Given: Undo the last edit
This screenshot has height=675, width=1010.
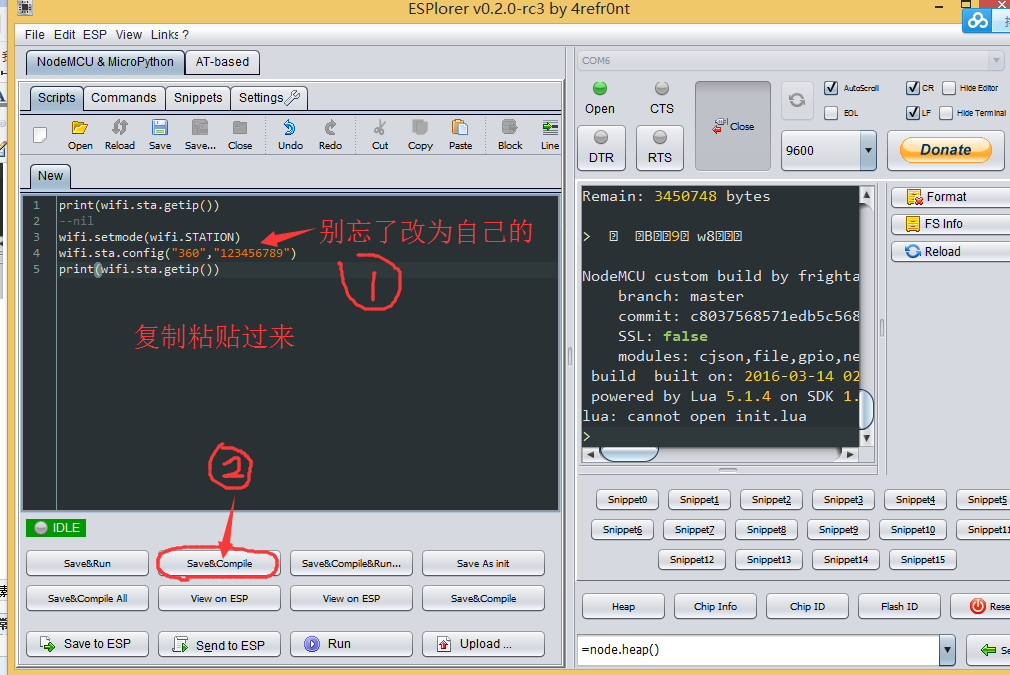Looking at the screenshot, I should coord(291,135).
